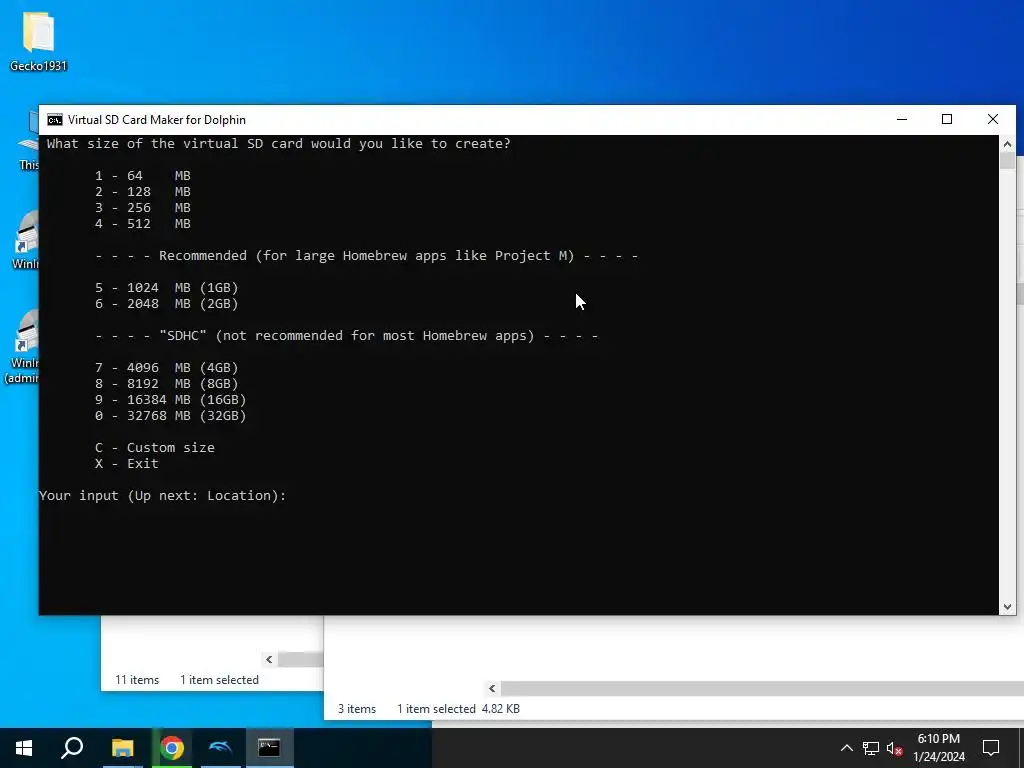Click the 'What size of the virtual SD card' question
The height and width of the screenshot is (768, 1024).
click(x=279, y=144)
